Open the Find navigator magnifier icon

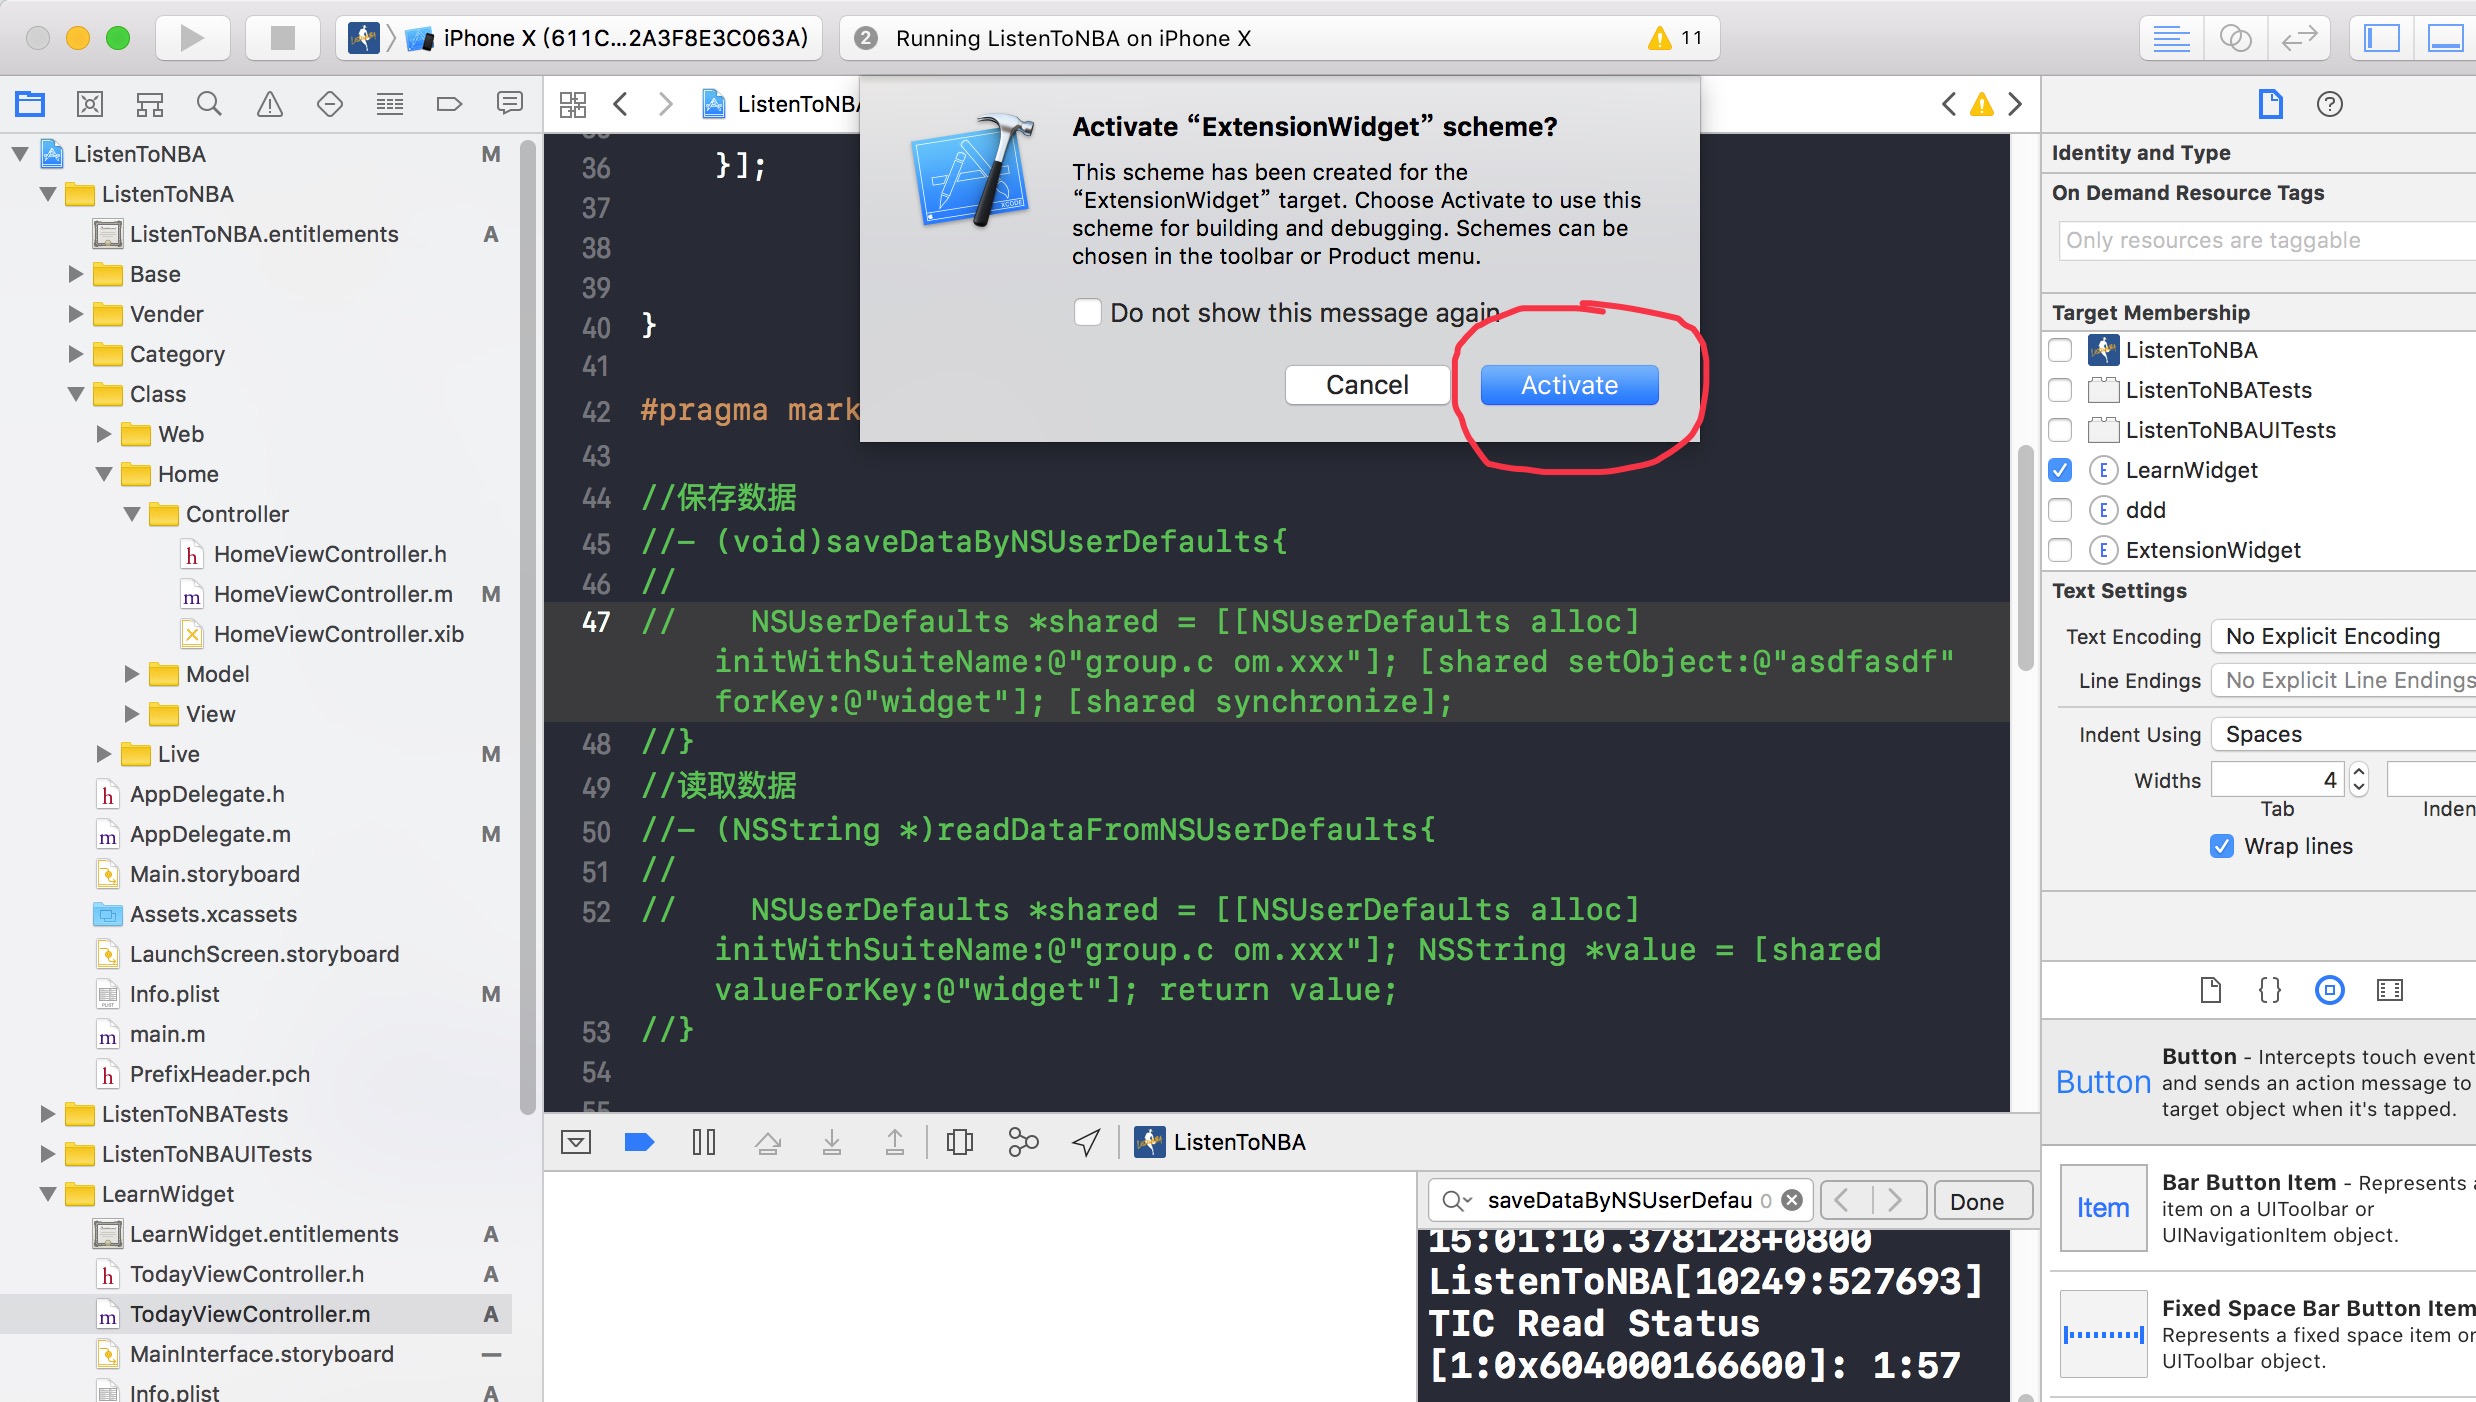coord(209,104)
